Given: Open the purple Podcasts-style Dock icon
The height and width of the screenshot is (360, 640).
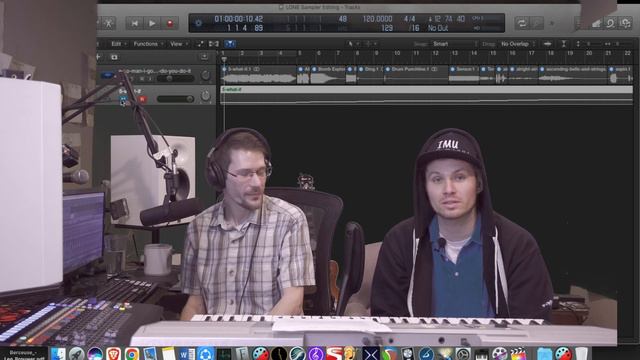Looking at the screenshot, I should [x=316, y=354].
